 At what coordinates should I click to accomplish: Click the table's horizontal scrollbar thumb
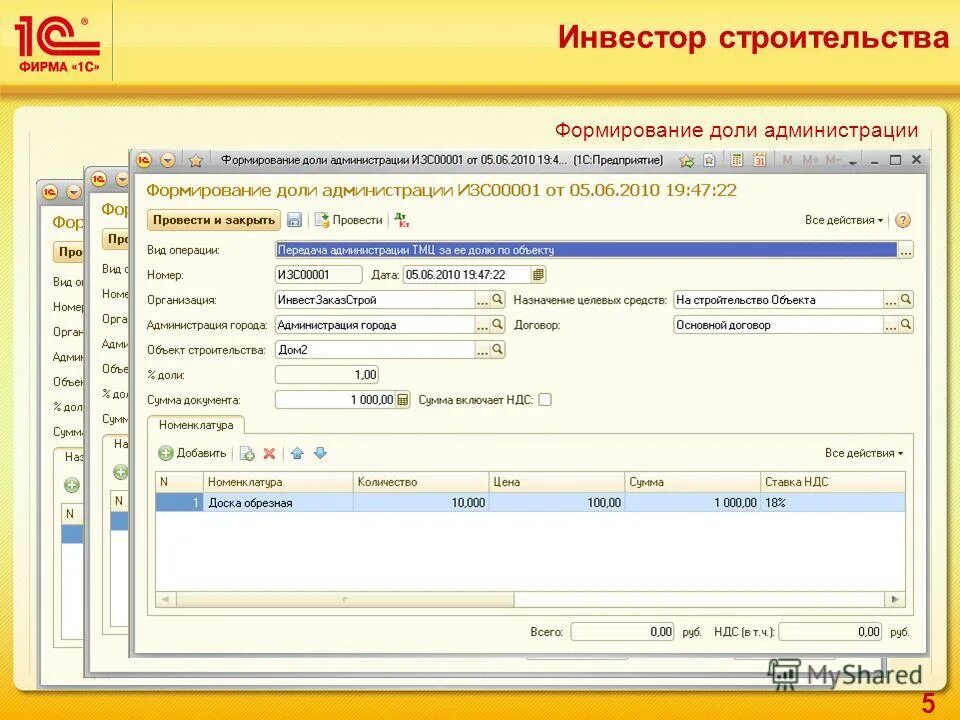point(345,599)
